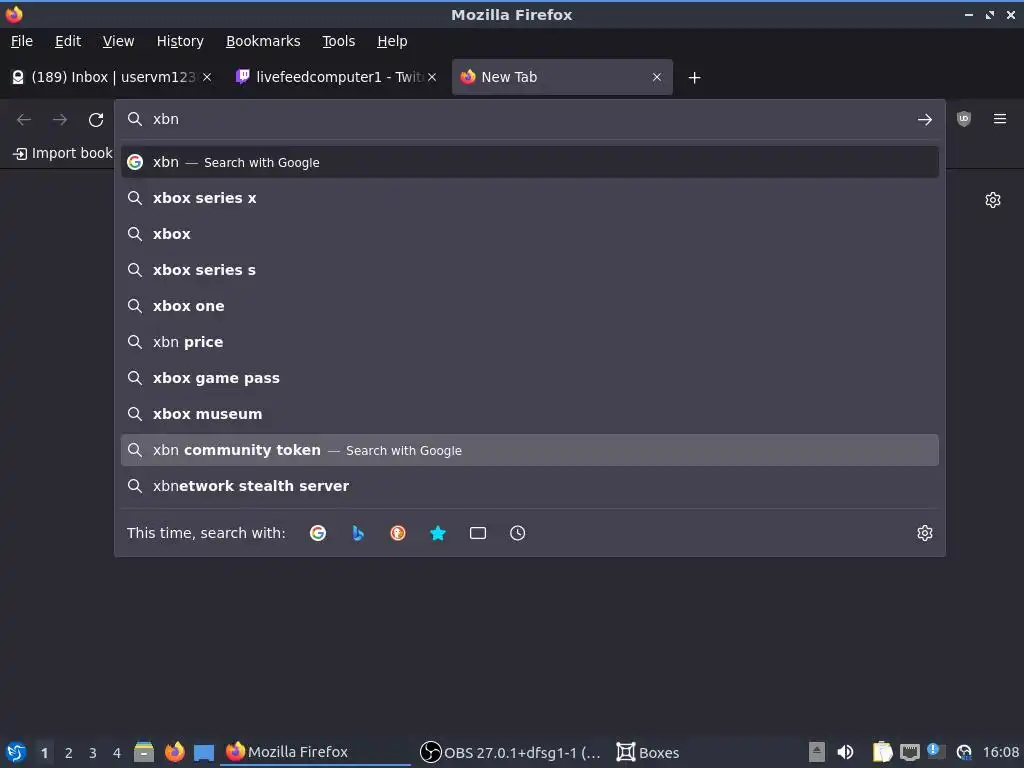Screen dimensions: 1024x768
Task: Click the 16:08 clock in tray
Action: [x=1000, y=752]
